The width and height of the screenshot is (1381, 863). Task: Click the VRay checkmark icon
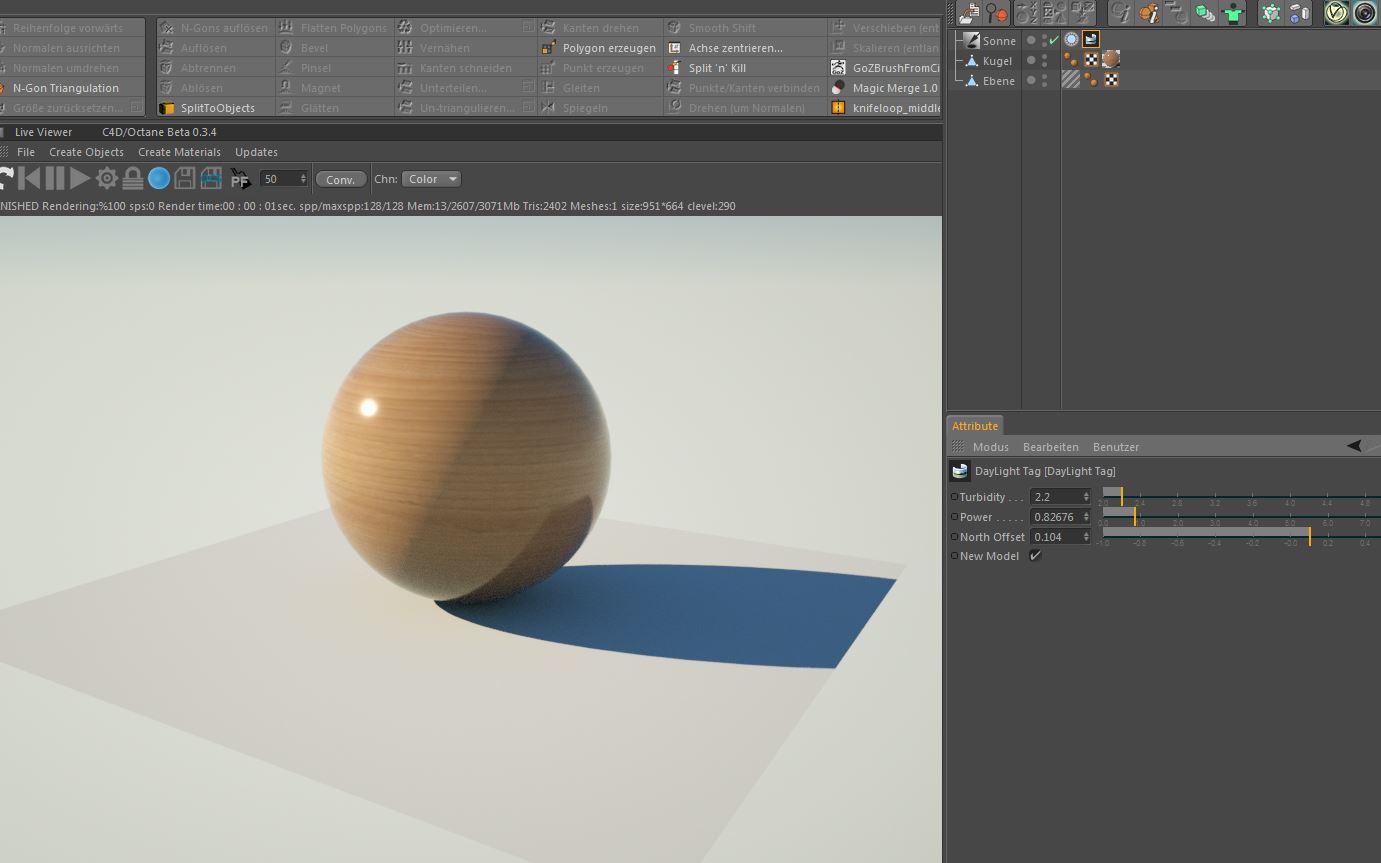point(1337,13)
